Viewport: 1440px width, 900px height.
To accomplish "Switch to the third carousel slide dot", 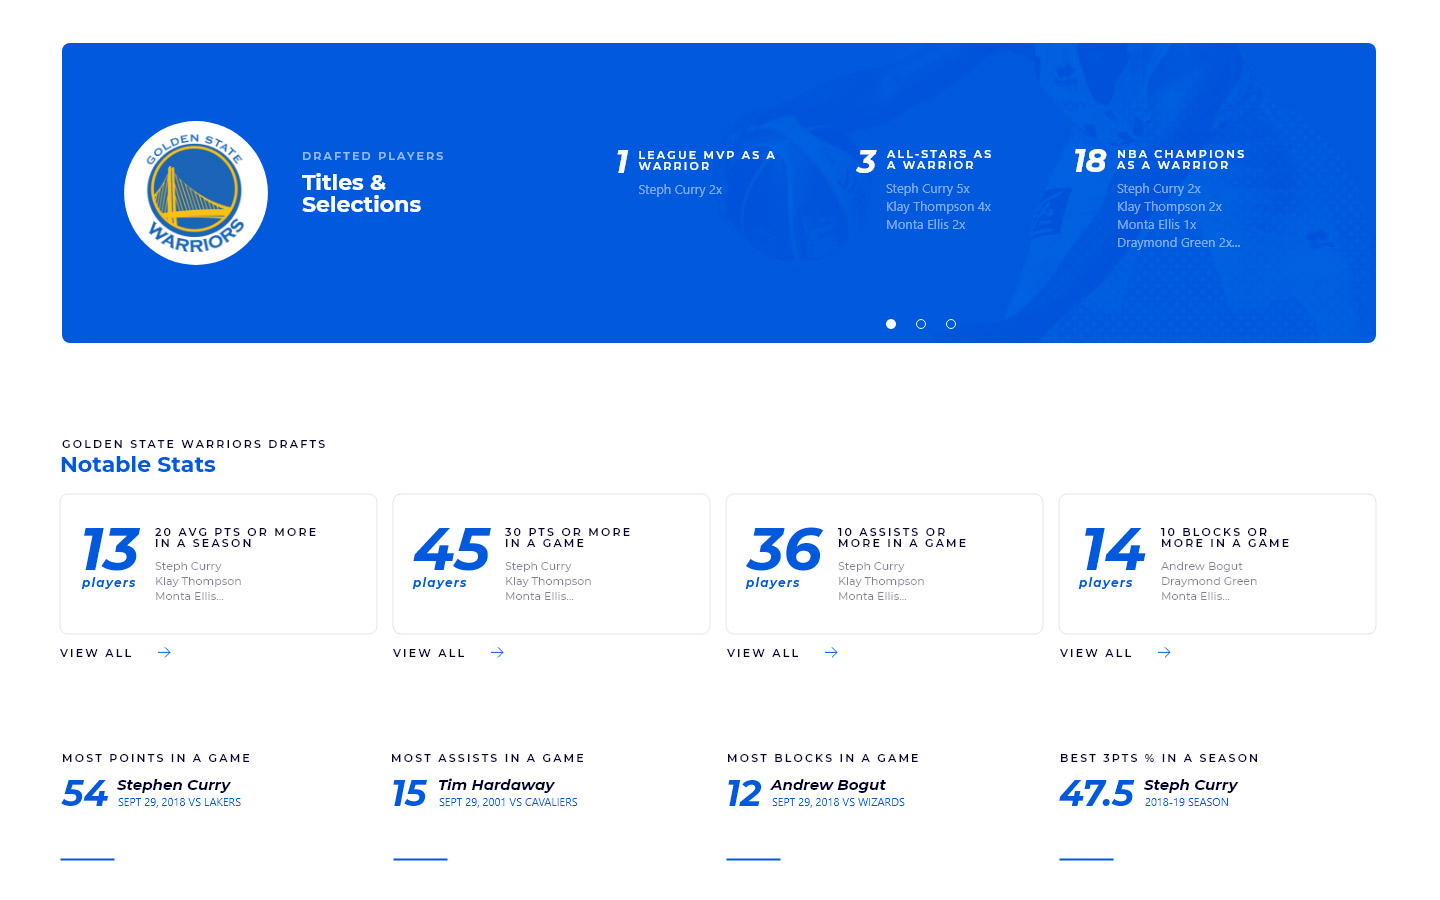I will (951, 324).
